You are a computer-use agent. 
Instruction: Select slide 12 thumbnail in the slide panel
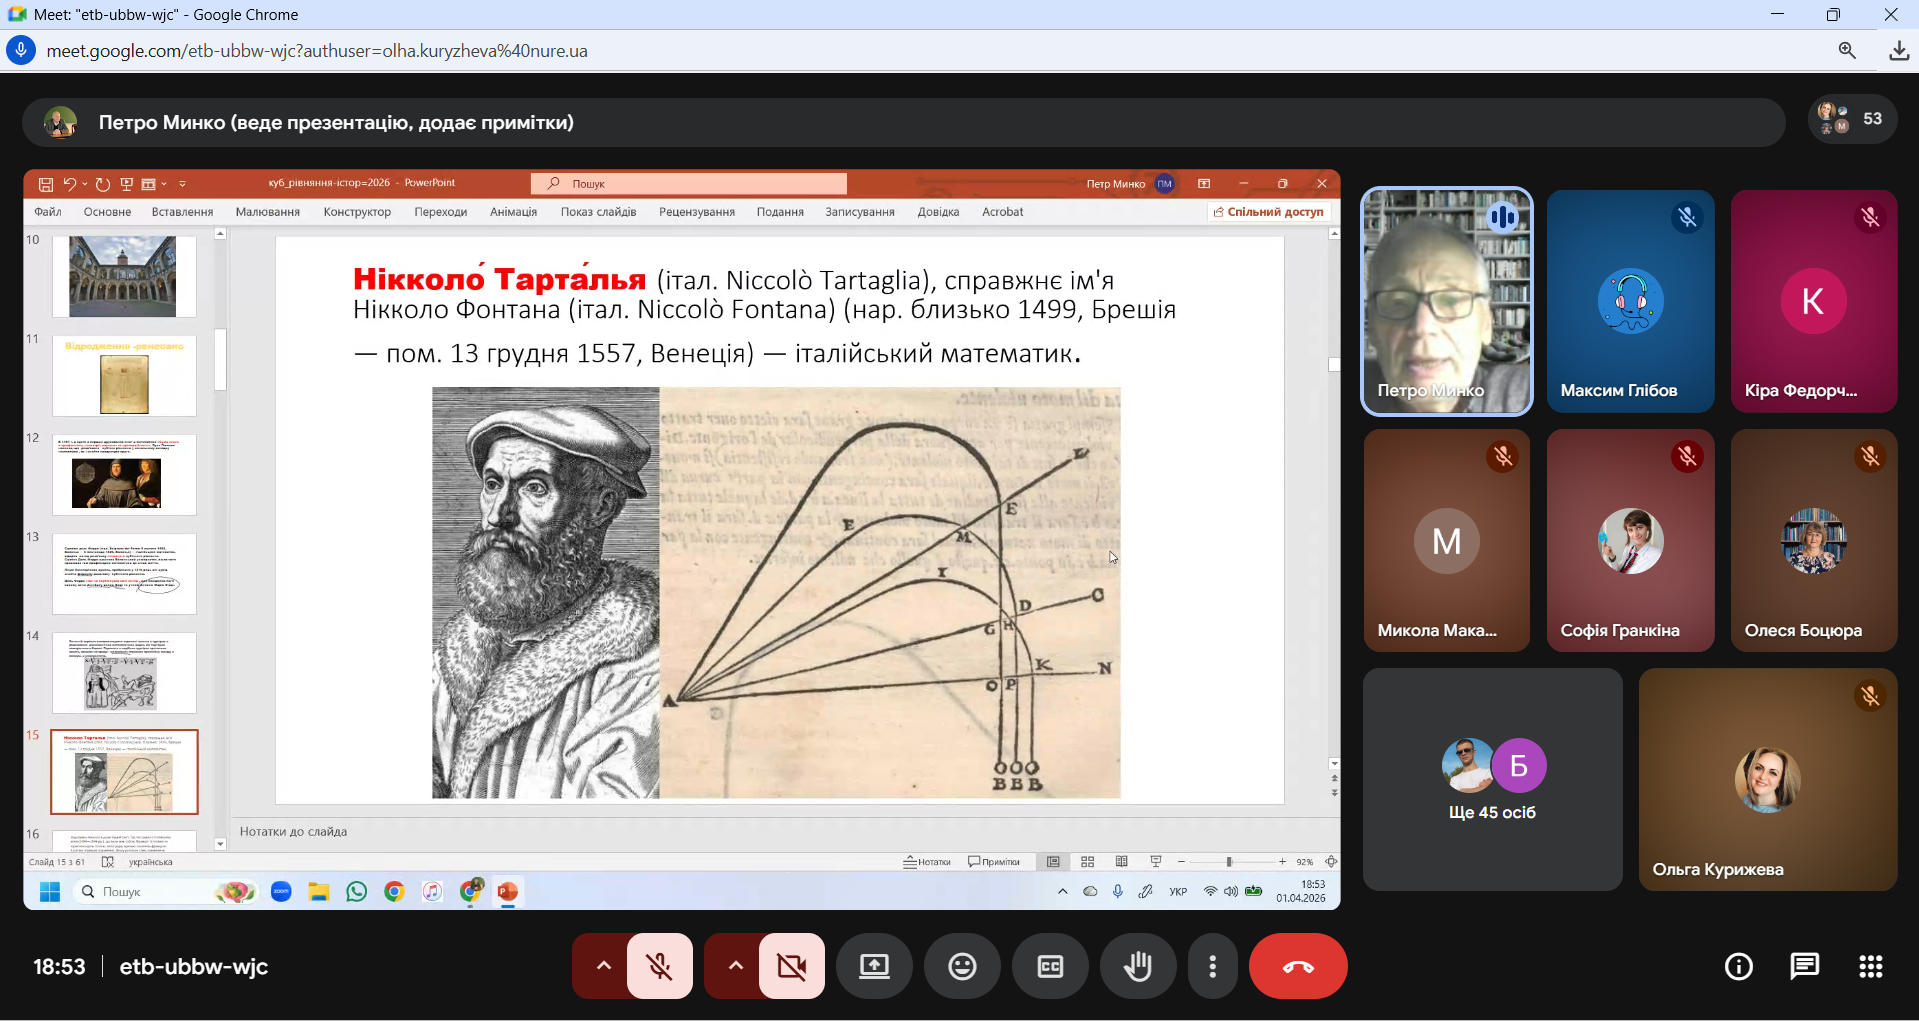click(124, 475)
